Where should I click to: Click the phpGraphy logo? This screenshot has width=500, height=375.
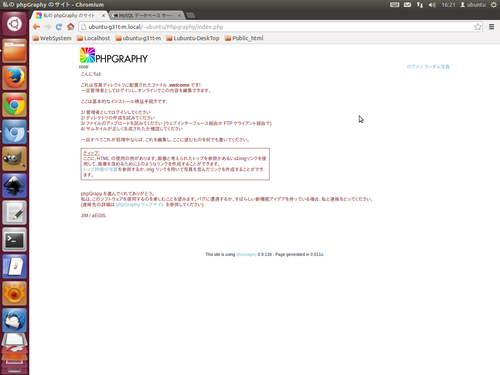tap(114, 56)
